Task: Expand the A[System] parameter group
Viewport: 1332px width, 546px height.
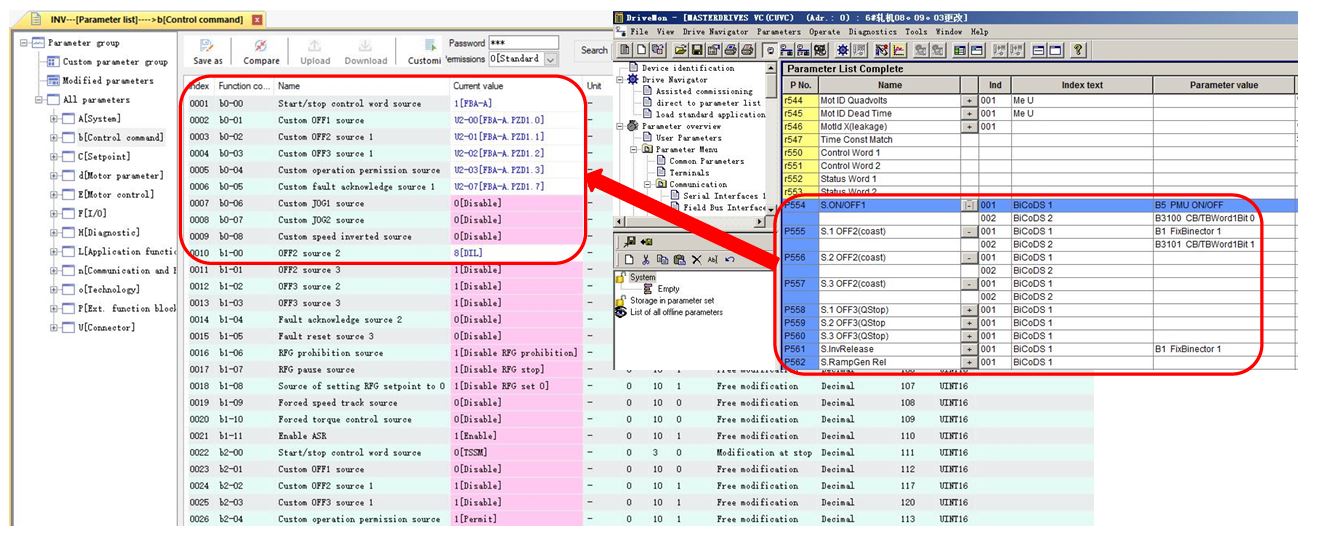Action: click(55, 119)
